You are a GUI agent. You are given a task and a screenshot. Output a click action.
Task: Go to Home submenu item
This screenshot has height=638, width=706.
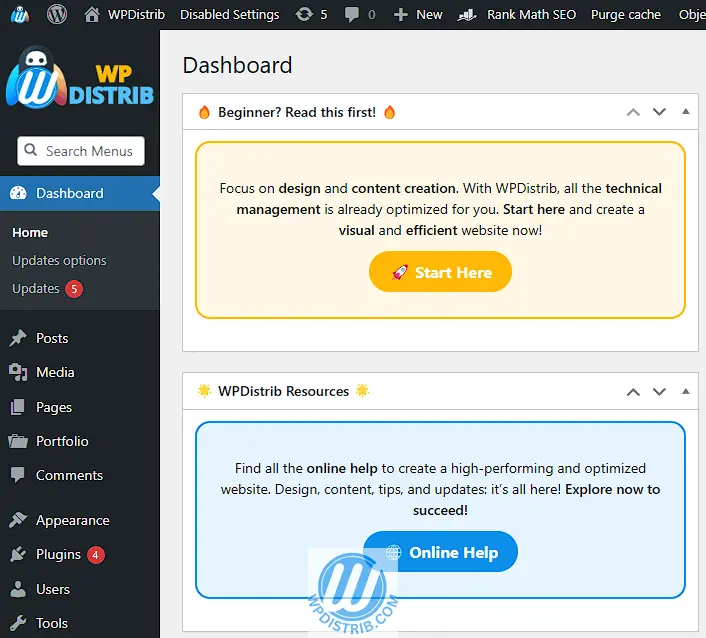pyautogui.click(x=30, y=233)
